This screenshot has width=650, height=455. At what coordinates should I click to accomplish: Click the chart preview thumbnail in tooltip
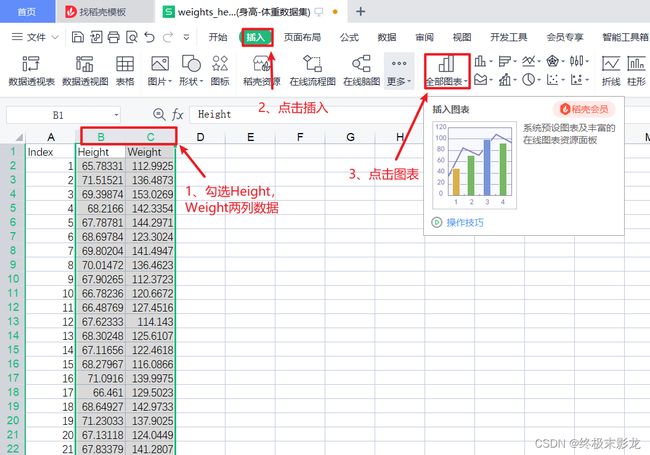474,165
